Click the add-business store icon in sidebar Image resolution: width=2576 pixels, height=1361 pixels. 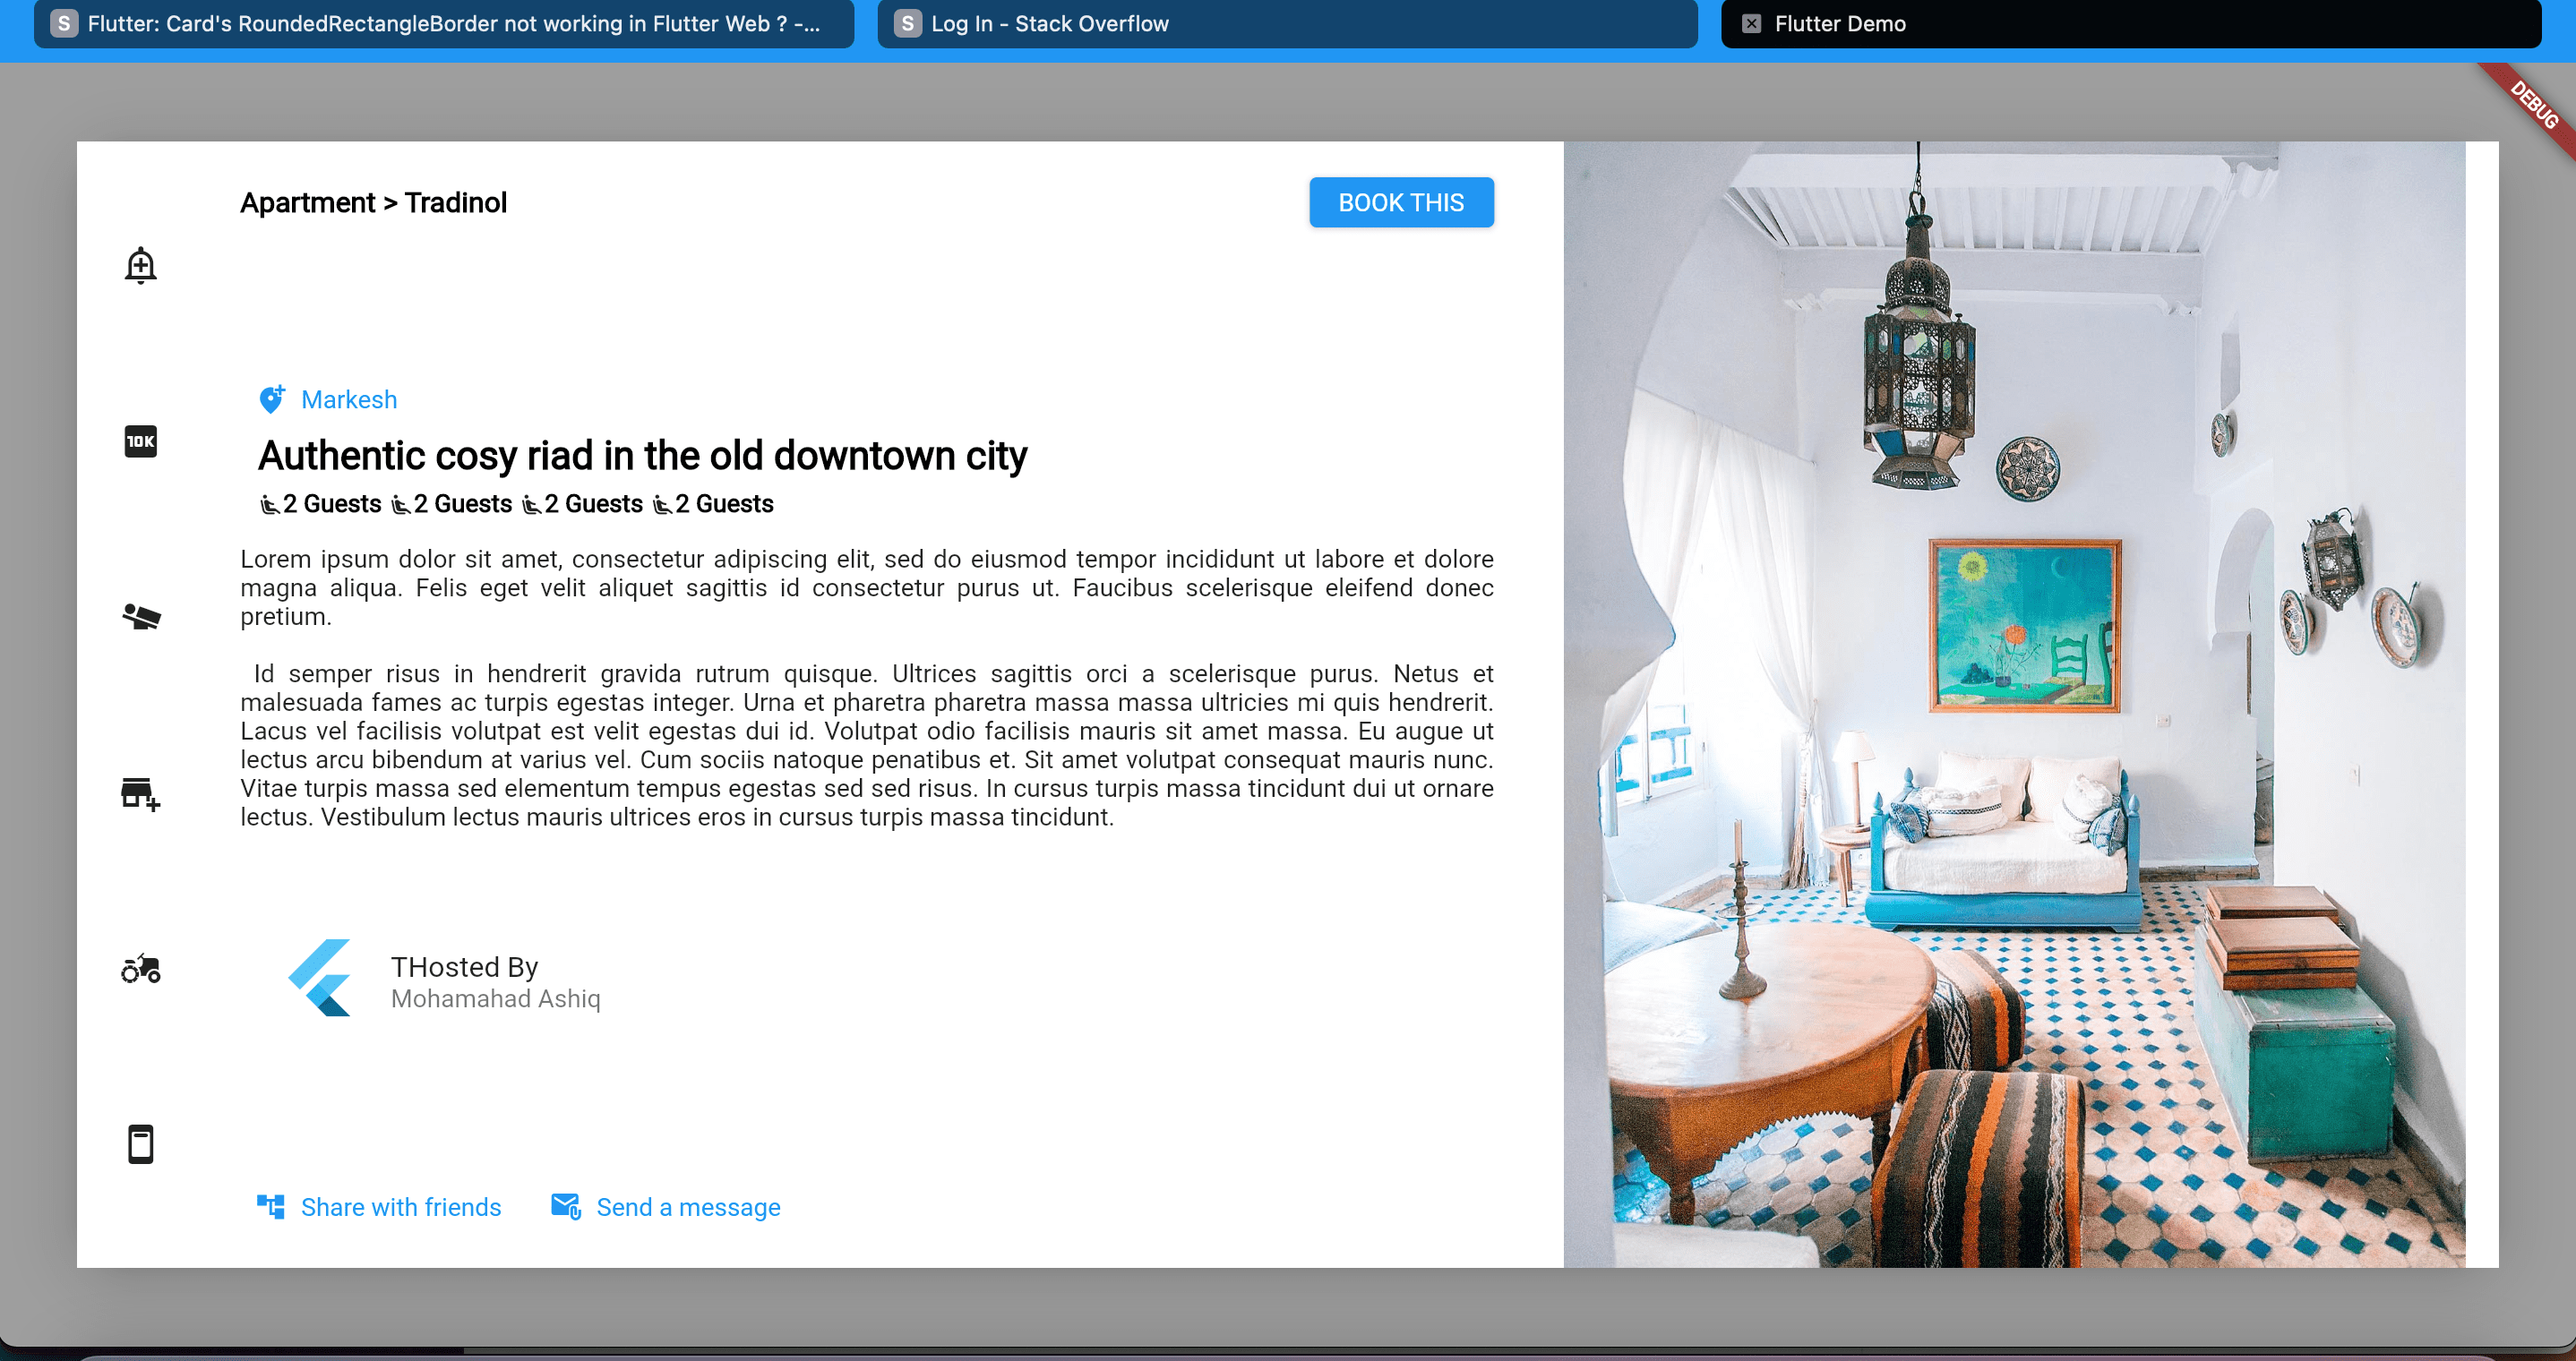141,794
